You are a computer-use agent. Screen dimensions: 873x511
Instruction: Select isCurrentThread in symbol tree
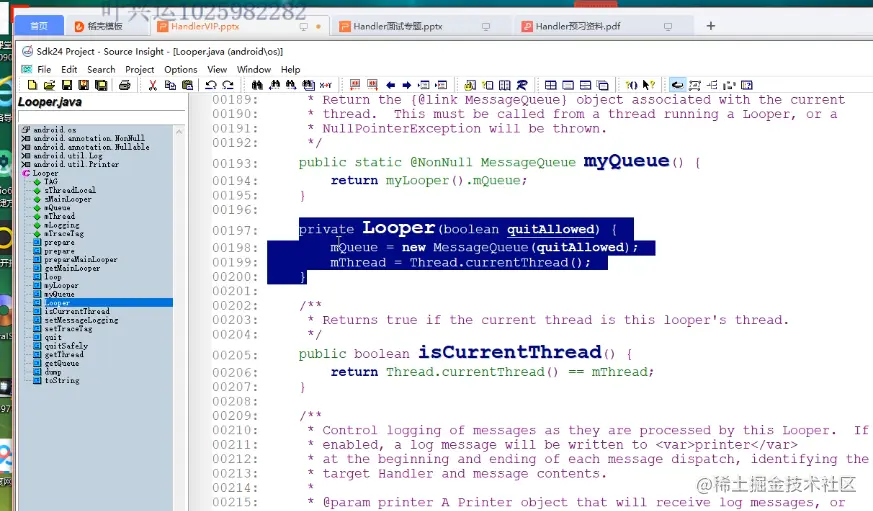pyautogui.click(x=77, y=311)
